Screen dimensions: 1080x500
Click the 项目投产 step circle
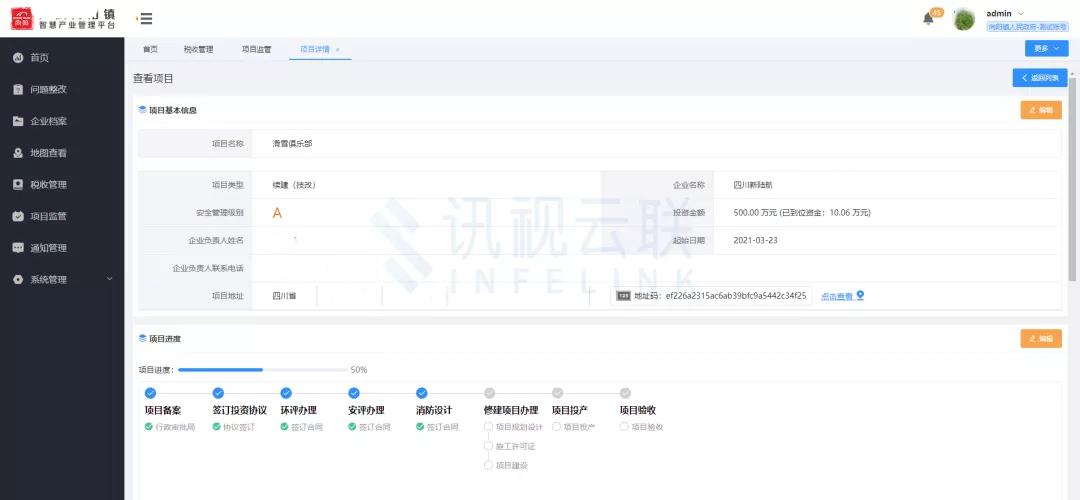[558, 393]
